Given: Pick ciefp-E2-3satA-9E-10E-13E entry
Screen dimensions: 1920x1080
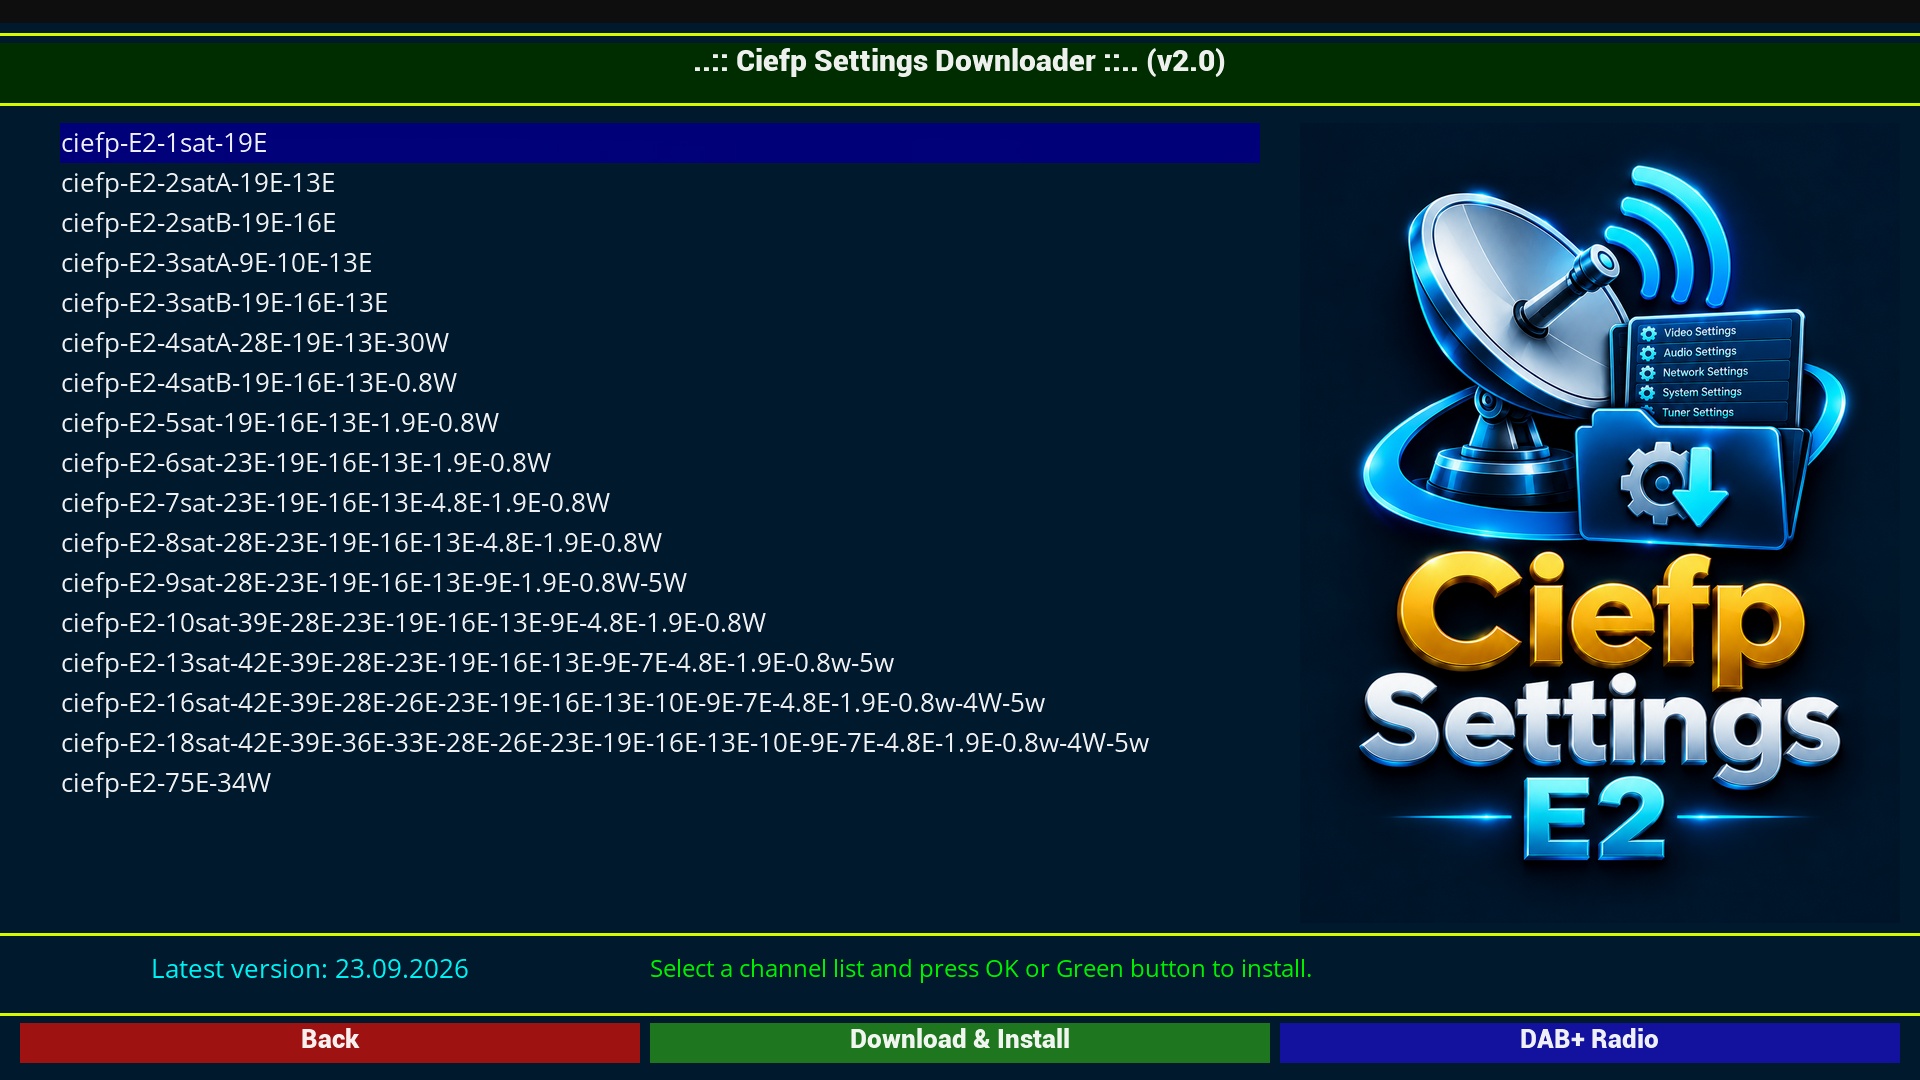Looking at the screenshot, I should click(660, 263).
